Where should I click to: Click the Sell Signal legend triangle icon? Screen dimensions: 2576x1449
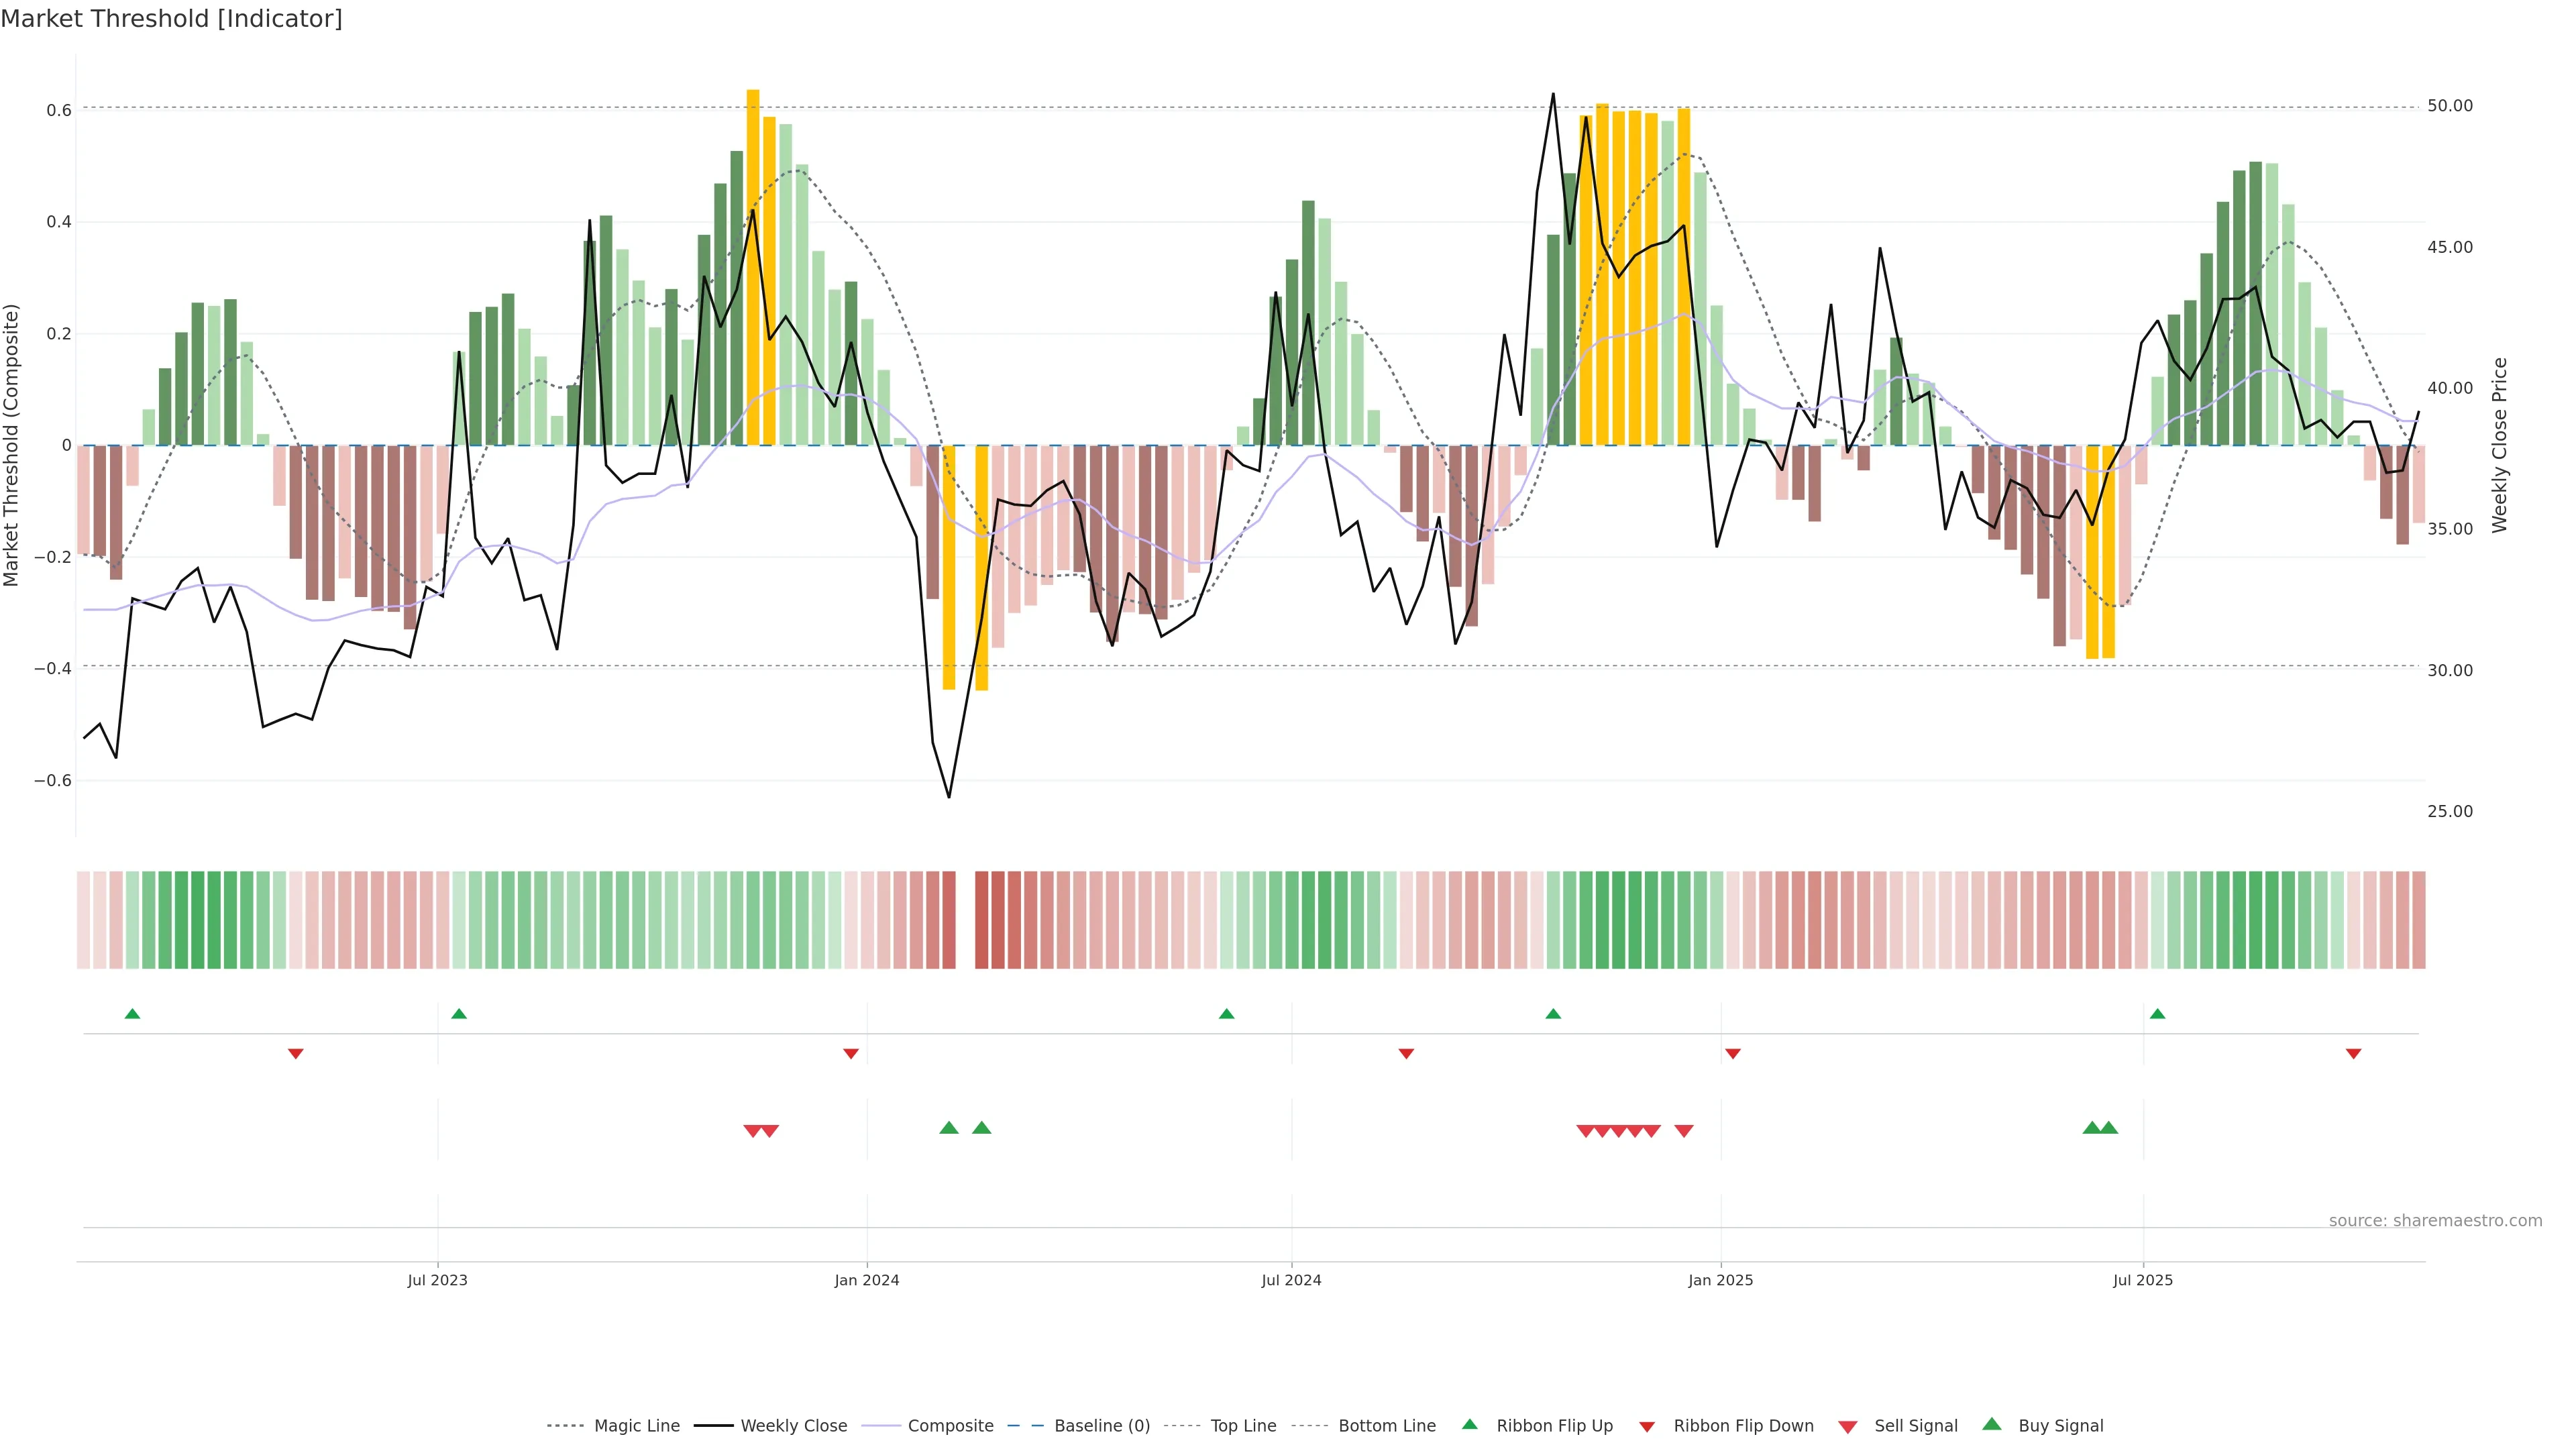pos(1847,1427)
